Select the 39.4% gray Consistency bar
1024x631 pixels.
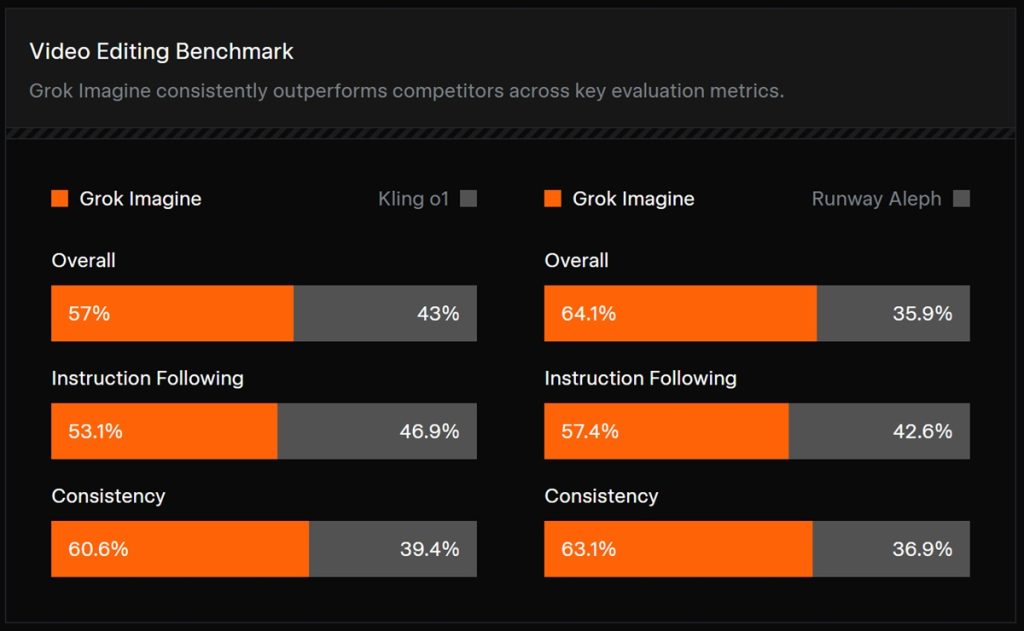point(393,549)
